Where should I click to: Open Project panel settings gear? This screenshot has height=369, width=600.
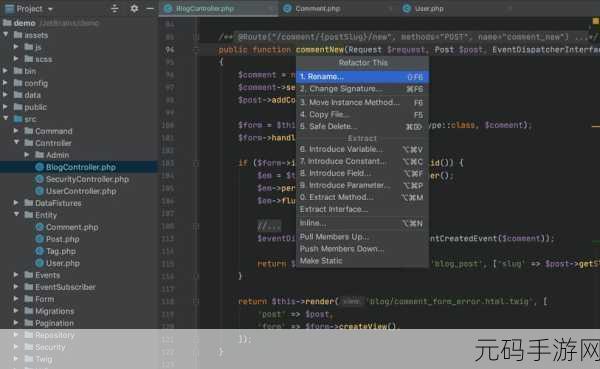click(x=134, y=8)
